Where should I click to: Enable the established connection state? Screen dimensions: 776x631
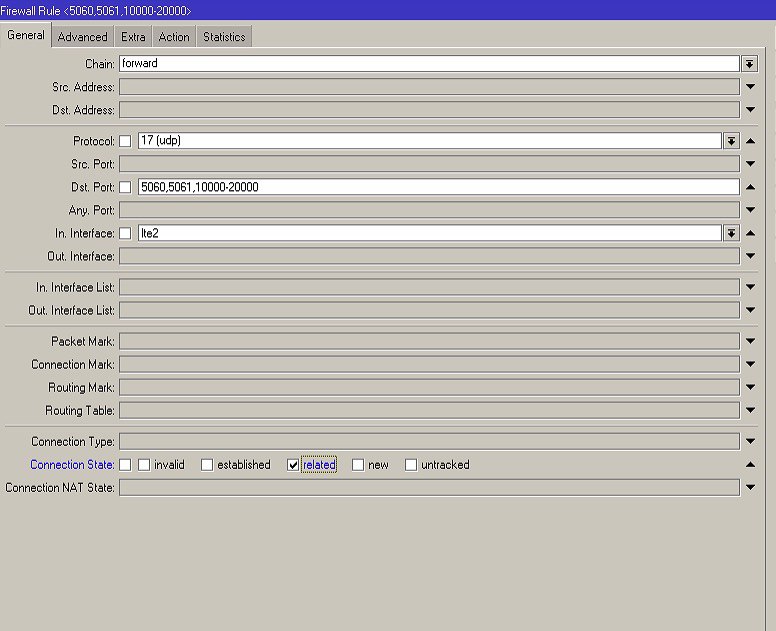tap(207, 465)
